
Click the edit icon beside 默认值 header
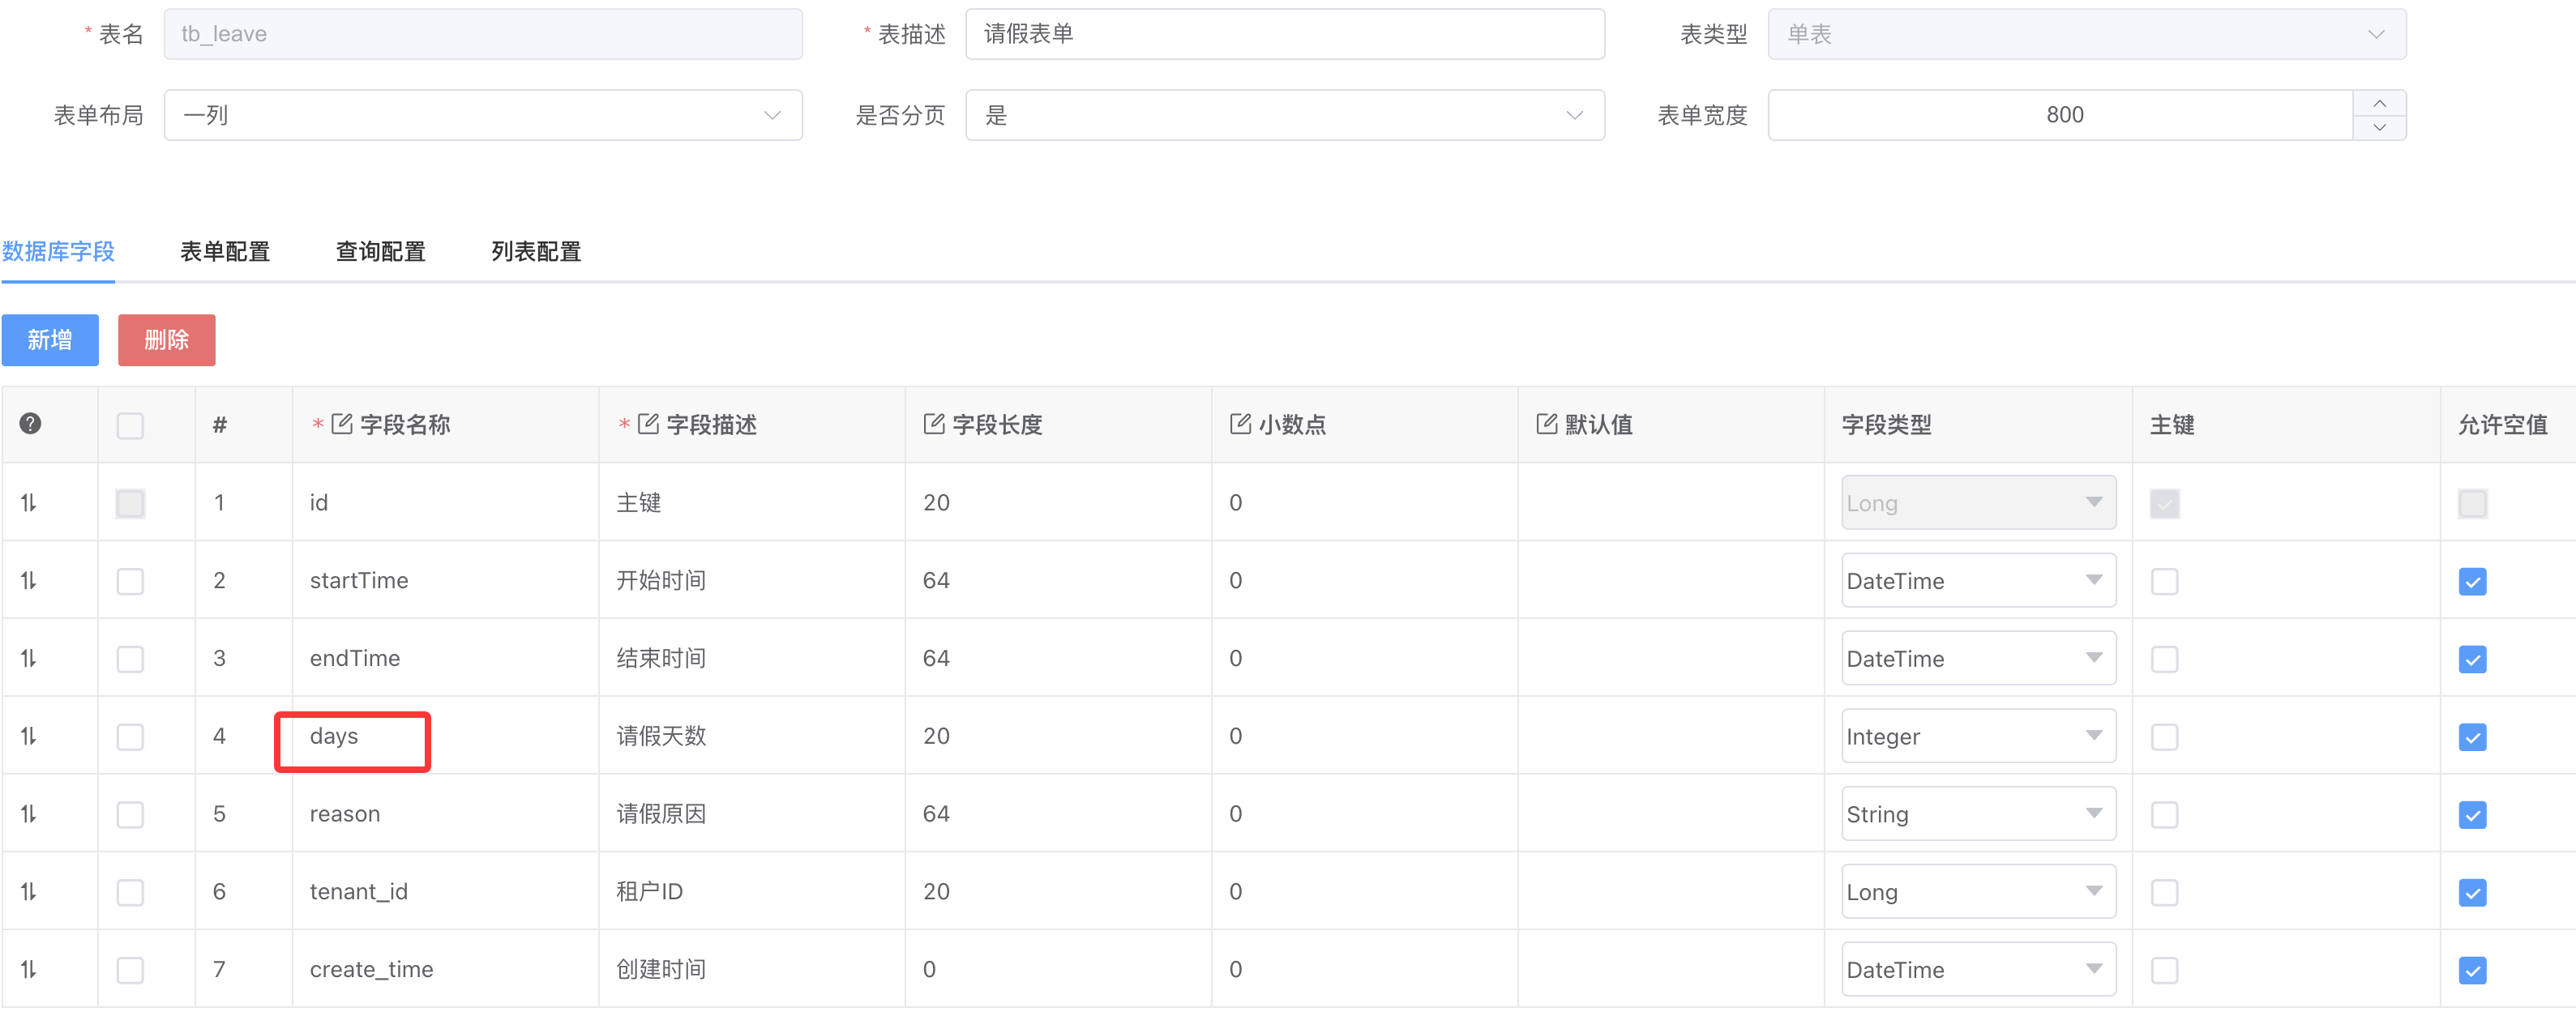pos(1546,424)
